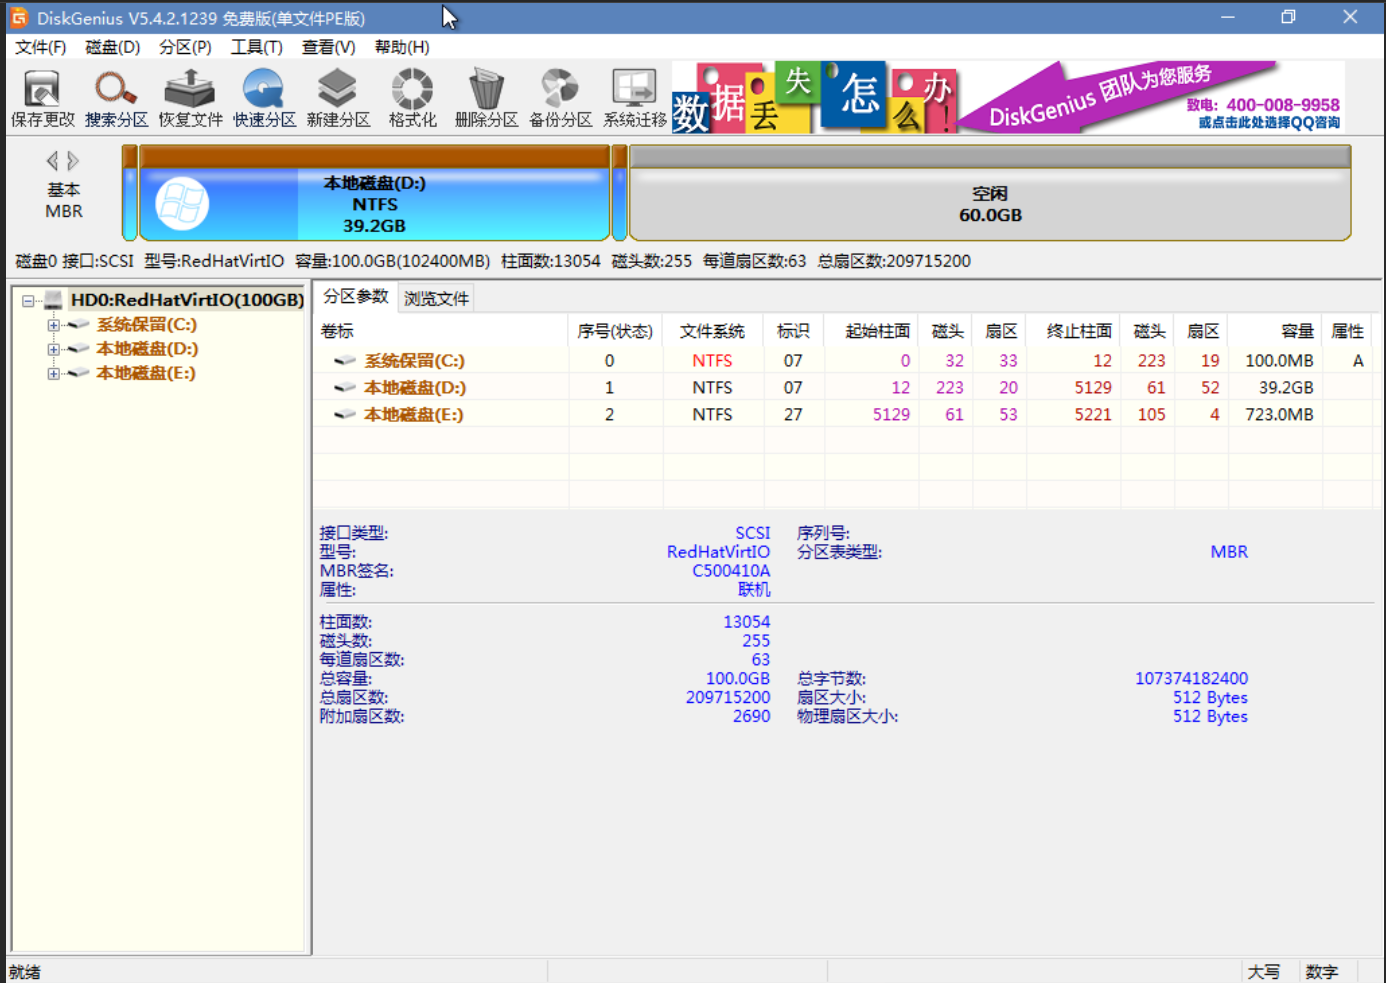The image size is (1386, 983).
Task: Click drive icon beside 系统保留(C:) in tree
Action: pyautogui.click(x=78, y=324)
